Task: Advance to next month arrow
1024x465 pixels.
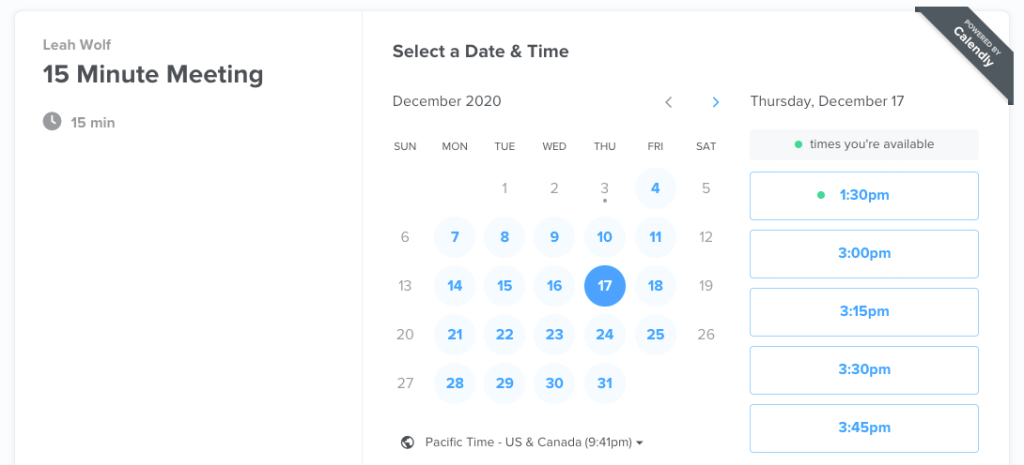Action: click(x=715, y=102)
